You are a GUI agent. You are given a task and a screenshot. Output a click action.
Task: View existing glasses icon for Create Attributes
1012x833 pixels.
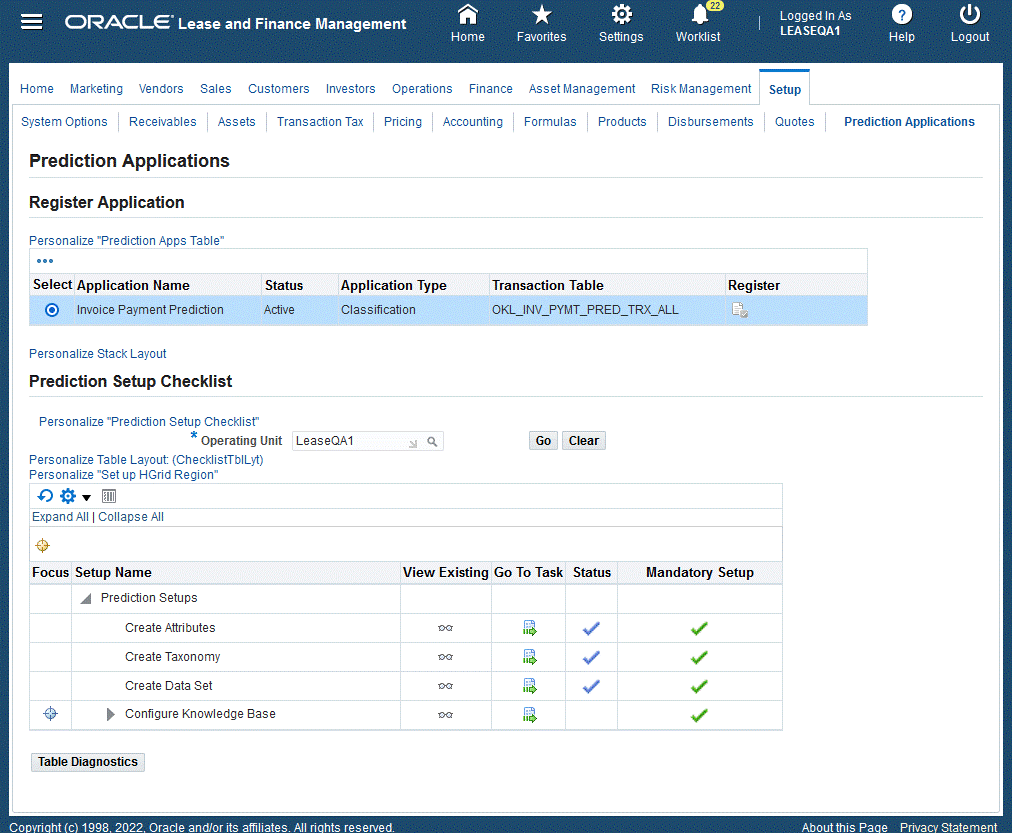click(x=445, y=628)
